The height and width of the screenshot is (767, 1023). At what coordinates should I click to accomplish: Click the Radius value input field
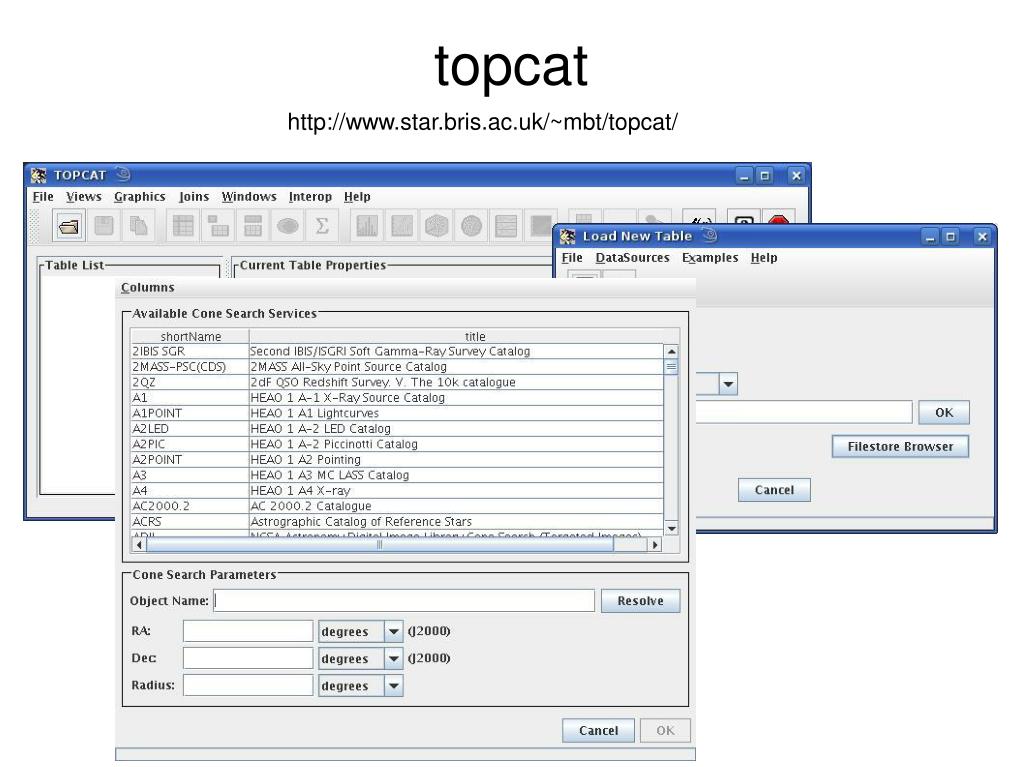pyautogui.click(x=248, y=685)
